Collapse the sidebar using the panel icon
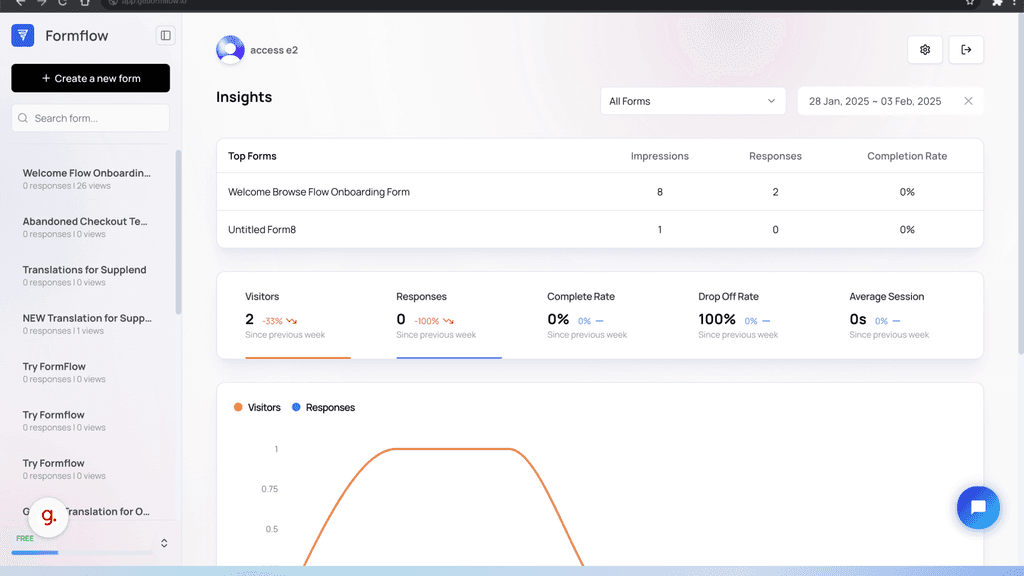Viewport: 1024px width, 576px height. pos(166,35)
